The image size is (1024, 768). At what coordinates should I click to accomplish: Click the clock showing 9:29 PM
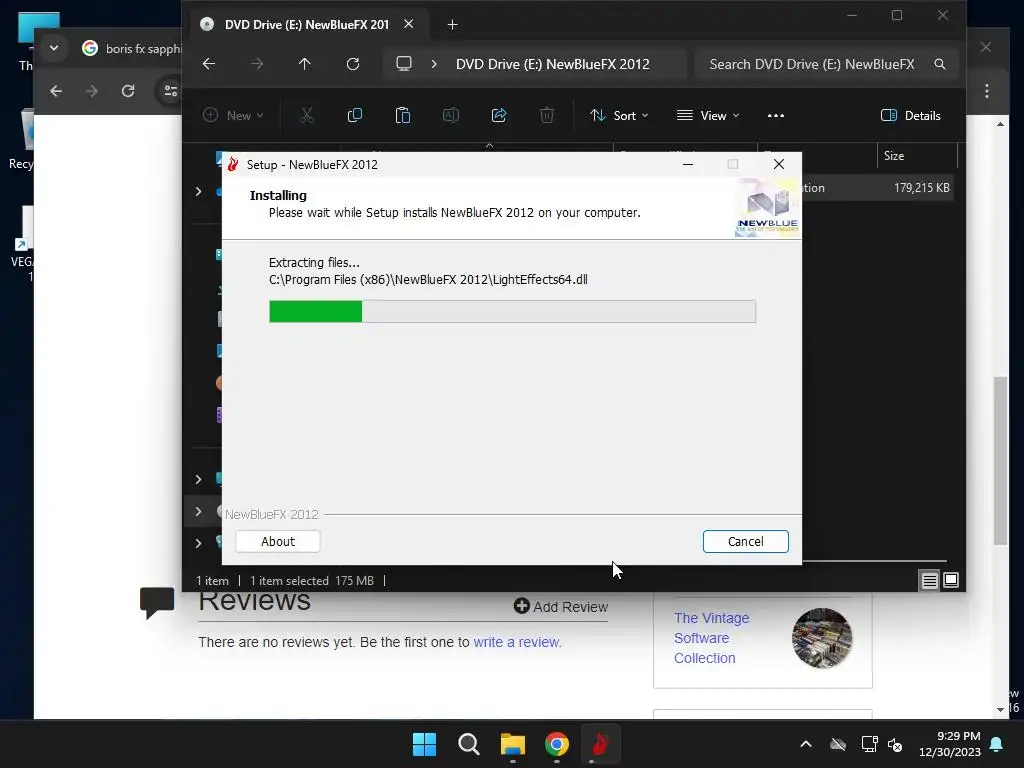coord(950,744)
